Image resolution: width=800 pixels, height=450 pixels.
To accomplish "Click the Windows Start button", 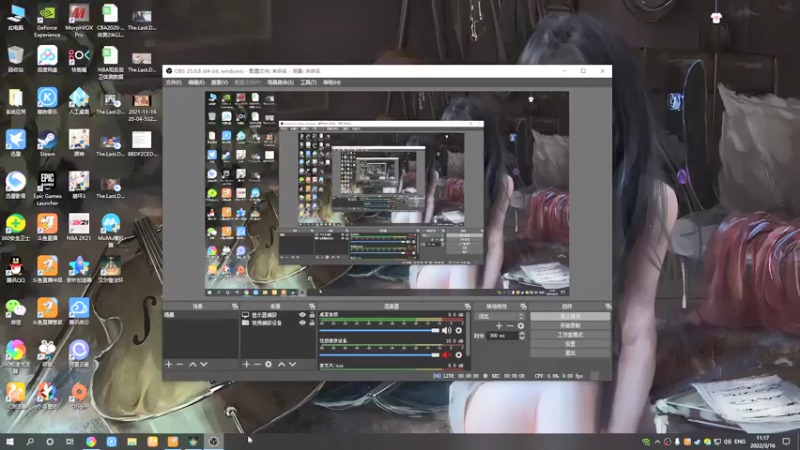I will (x=10, y=441).
